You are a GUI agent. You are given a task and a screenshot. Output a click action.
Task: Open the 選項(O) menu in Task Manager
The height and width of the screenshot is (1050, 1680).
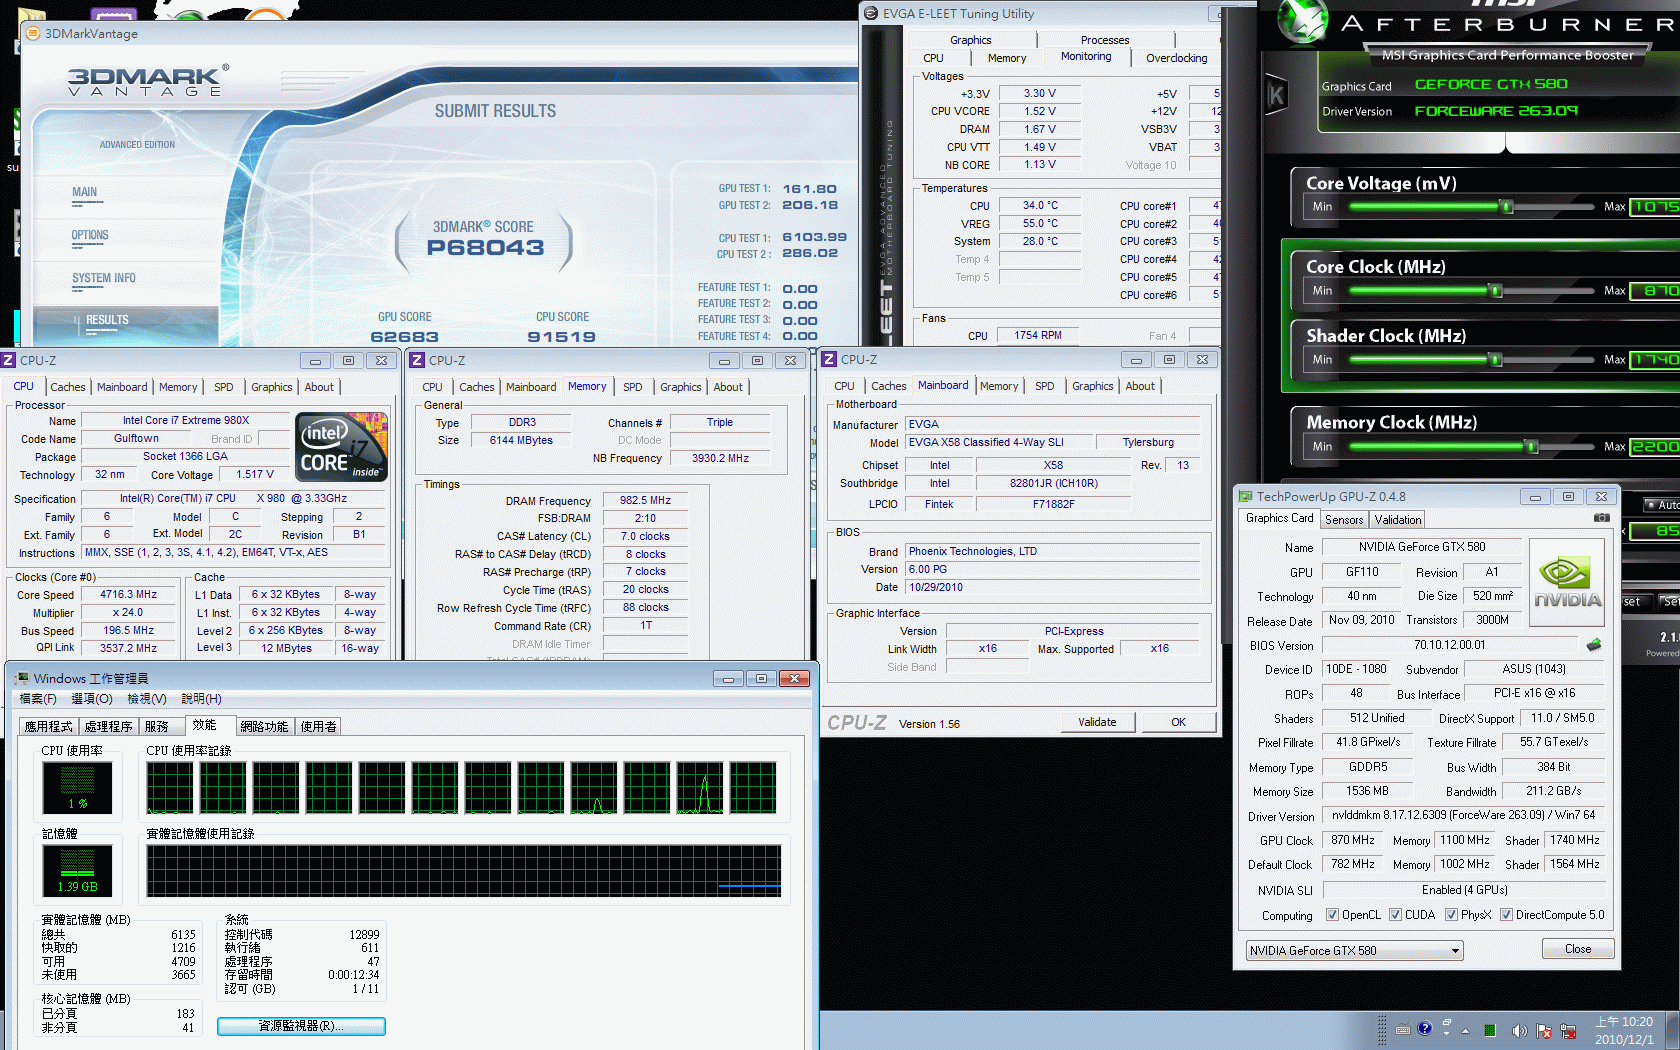click(x=92, y=699)
